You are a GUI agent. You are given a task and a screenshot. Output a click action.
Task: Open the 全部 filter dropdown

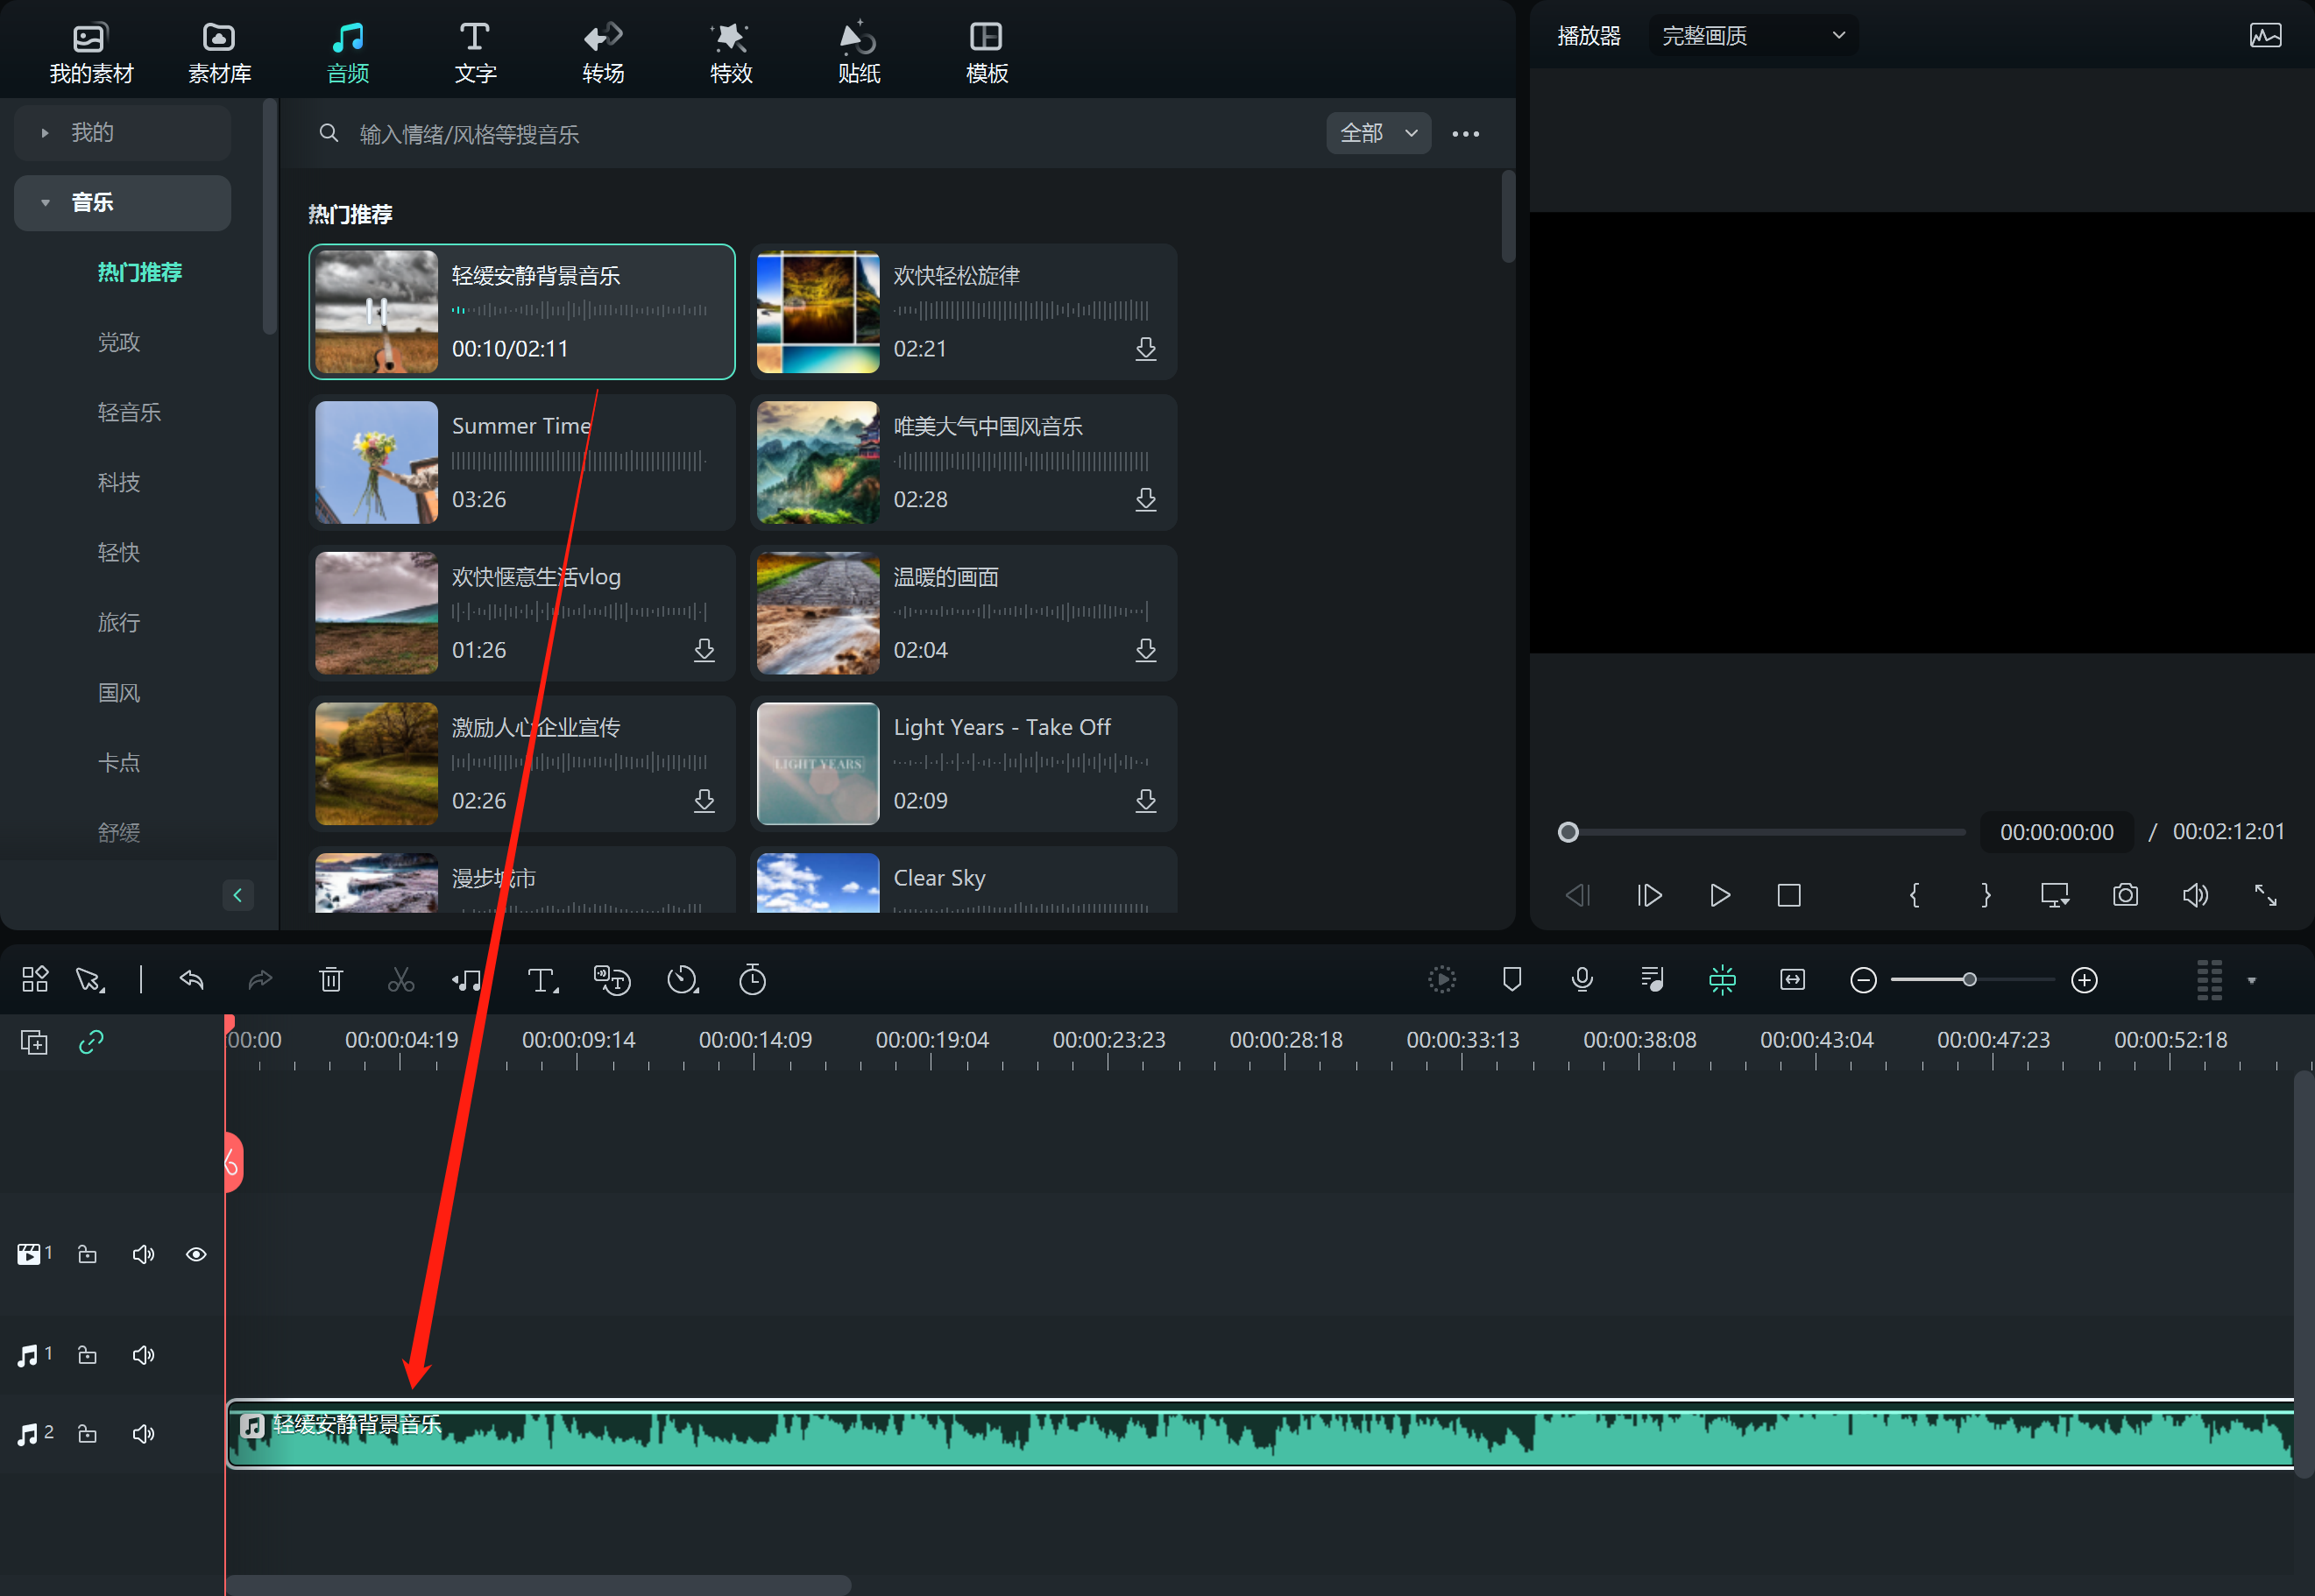click(x=1378, y=133)
